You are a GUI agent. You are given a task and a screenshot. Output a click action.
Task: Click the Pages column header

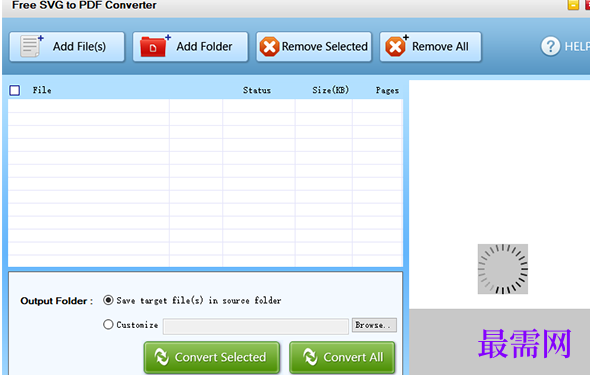pos(387,91)
